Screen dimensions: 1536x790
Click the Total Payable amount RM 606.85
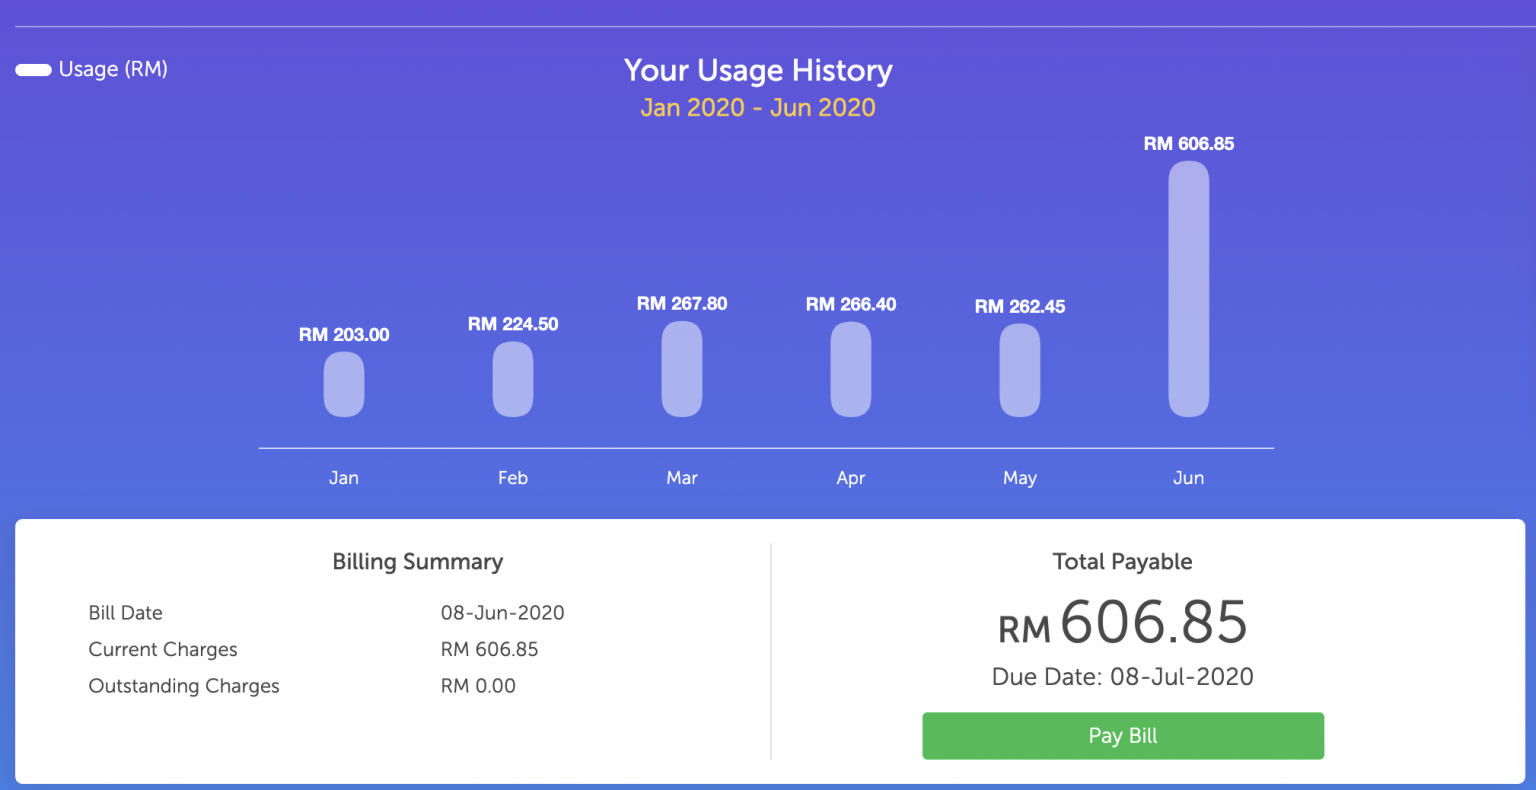coord(1123,624)
